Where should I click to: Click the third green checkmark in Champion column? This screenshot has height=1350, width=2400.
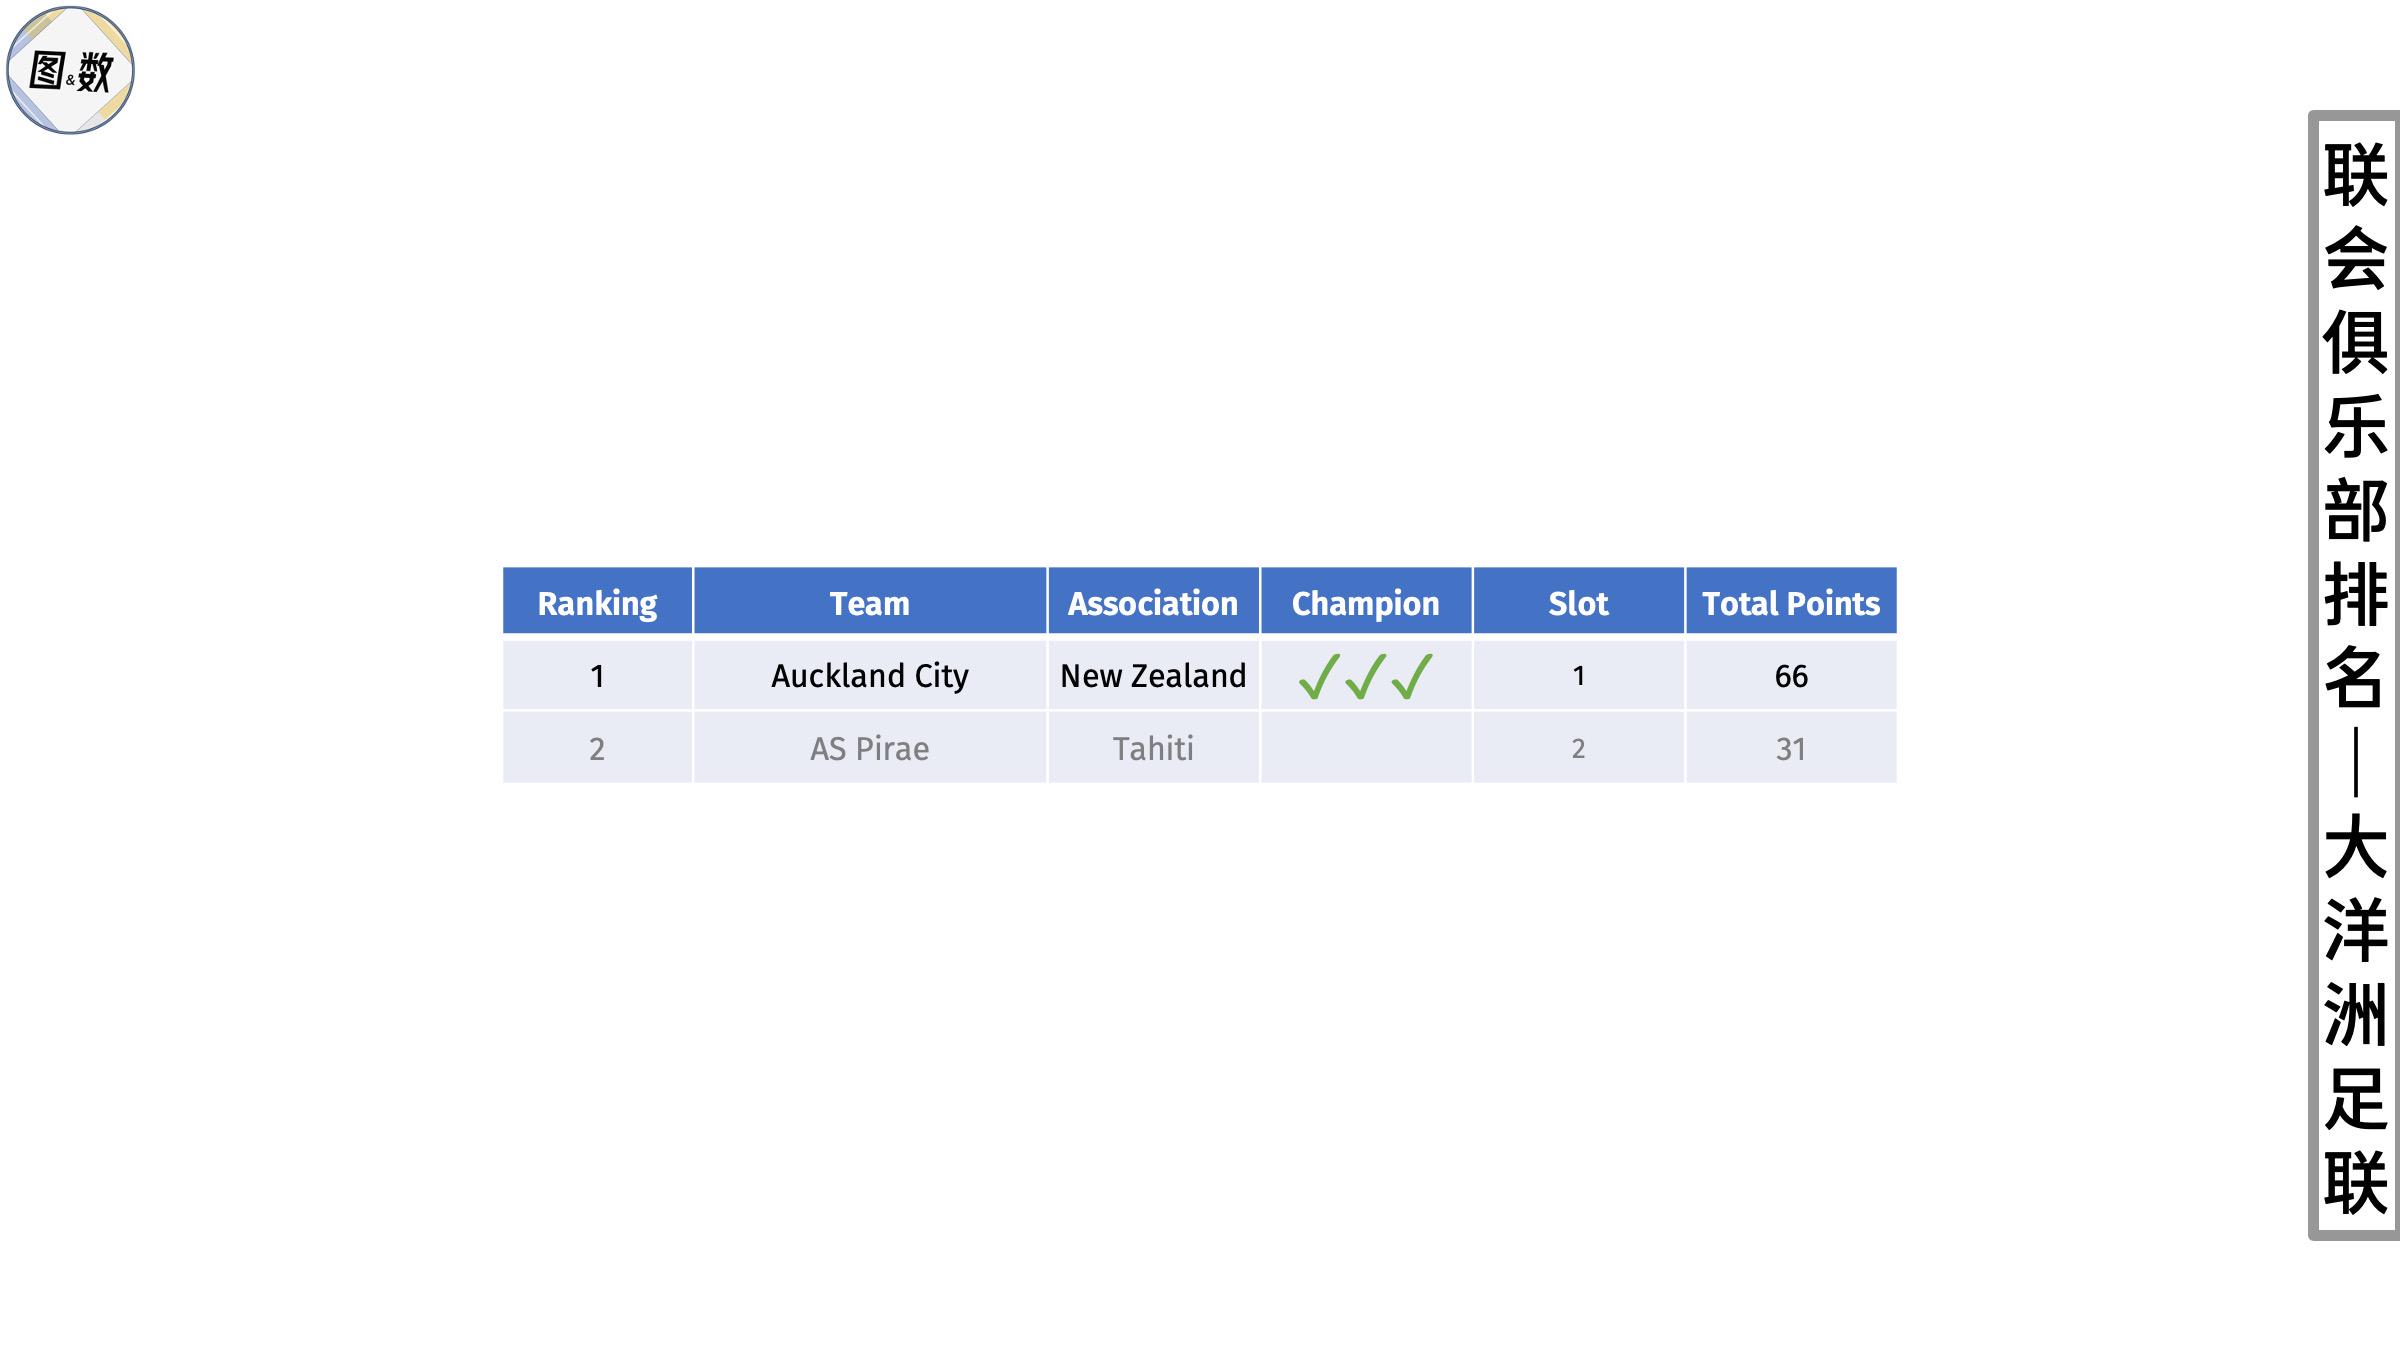(1412, 677)
